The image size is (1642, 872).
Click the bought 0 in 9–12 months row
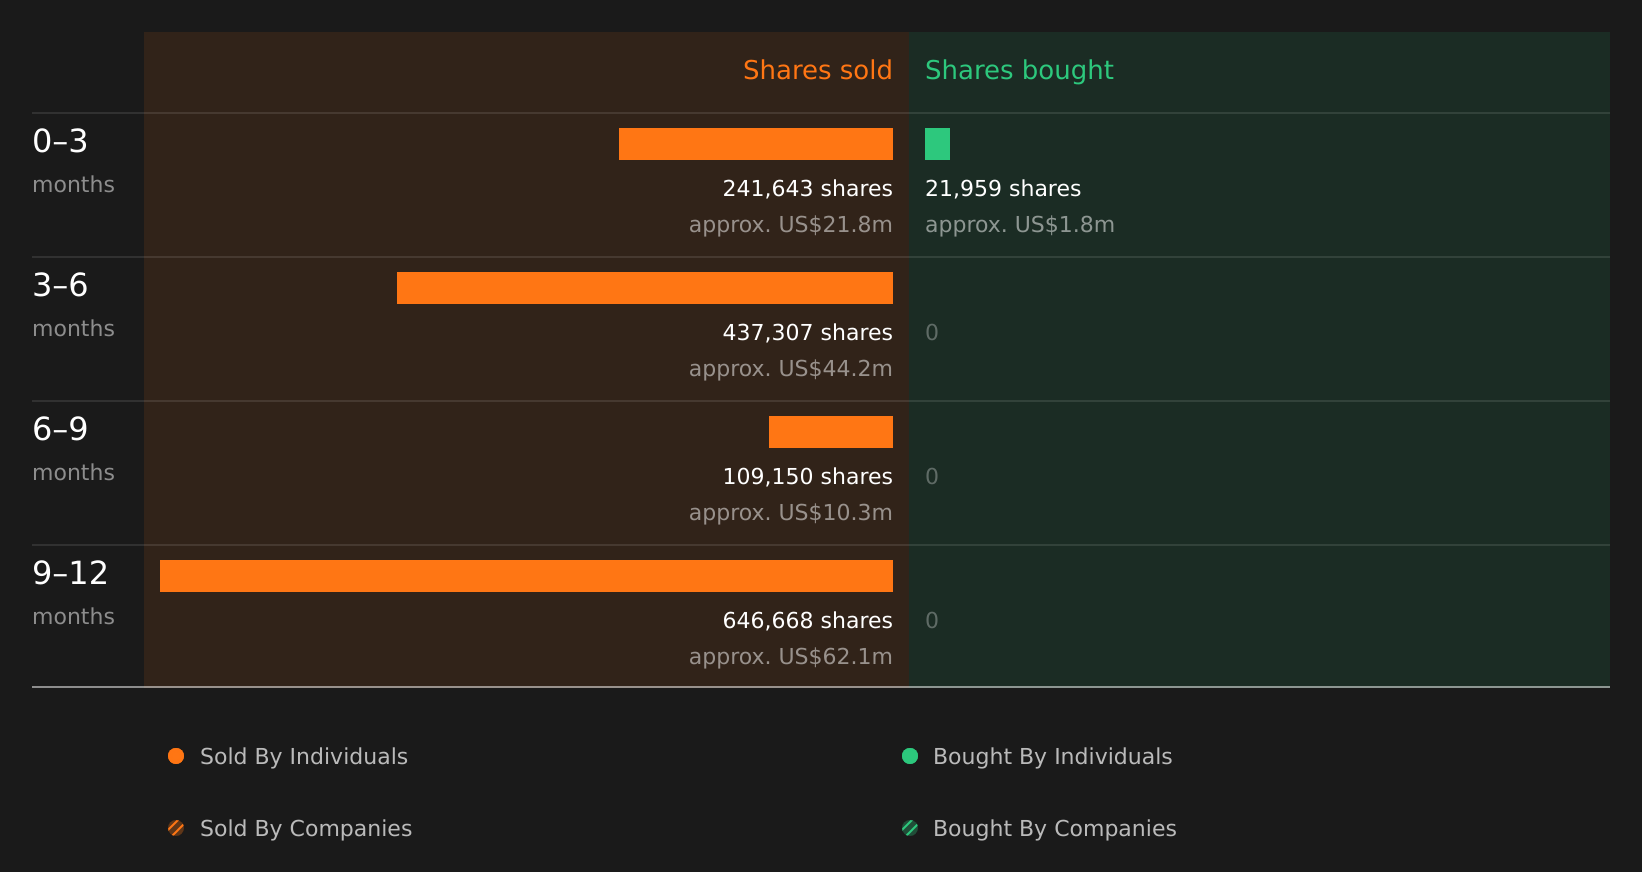pyautogui.click(x=932, y=621)
